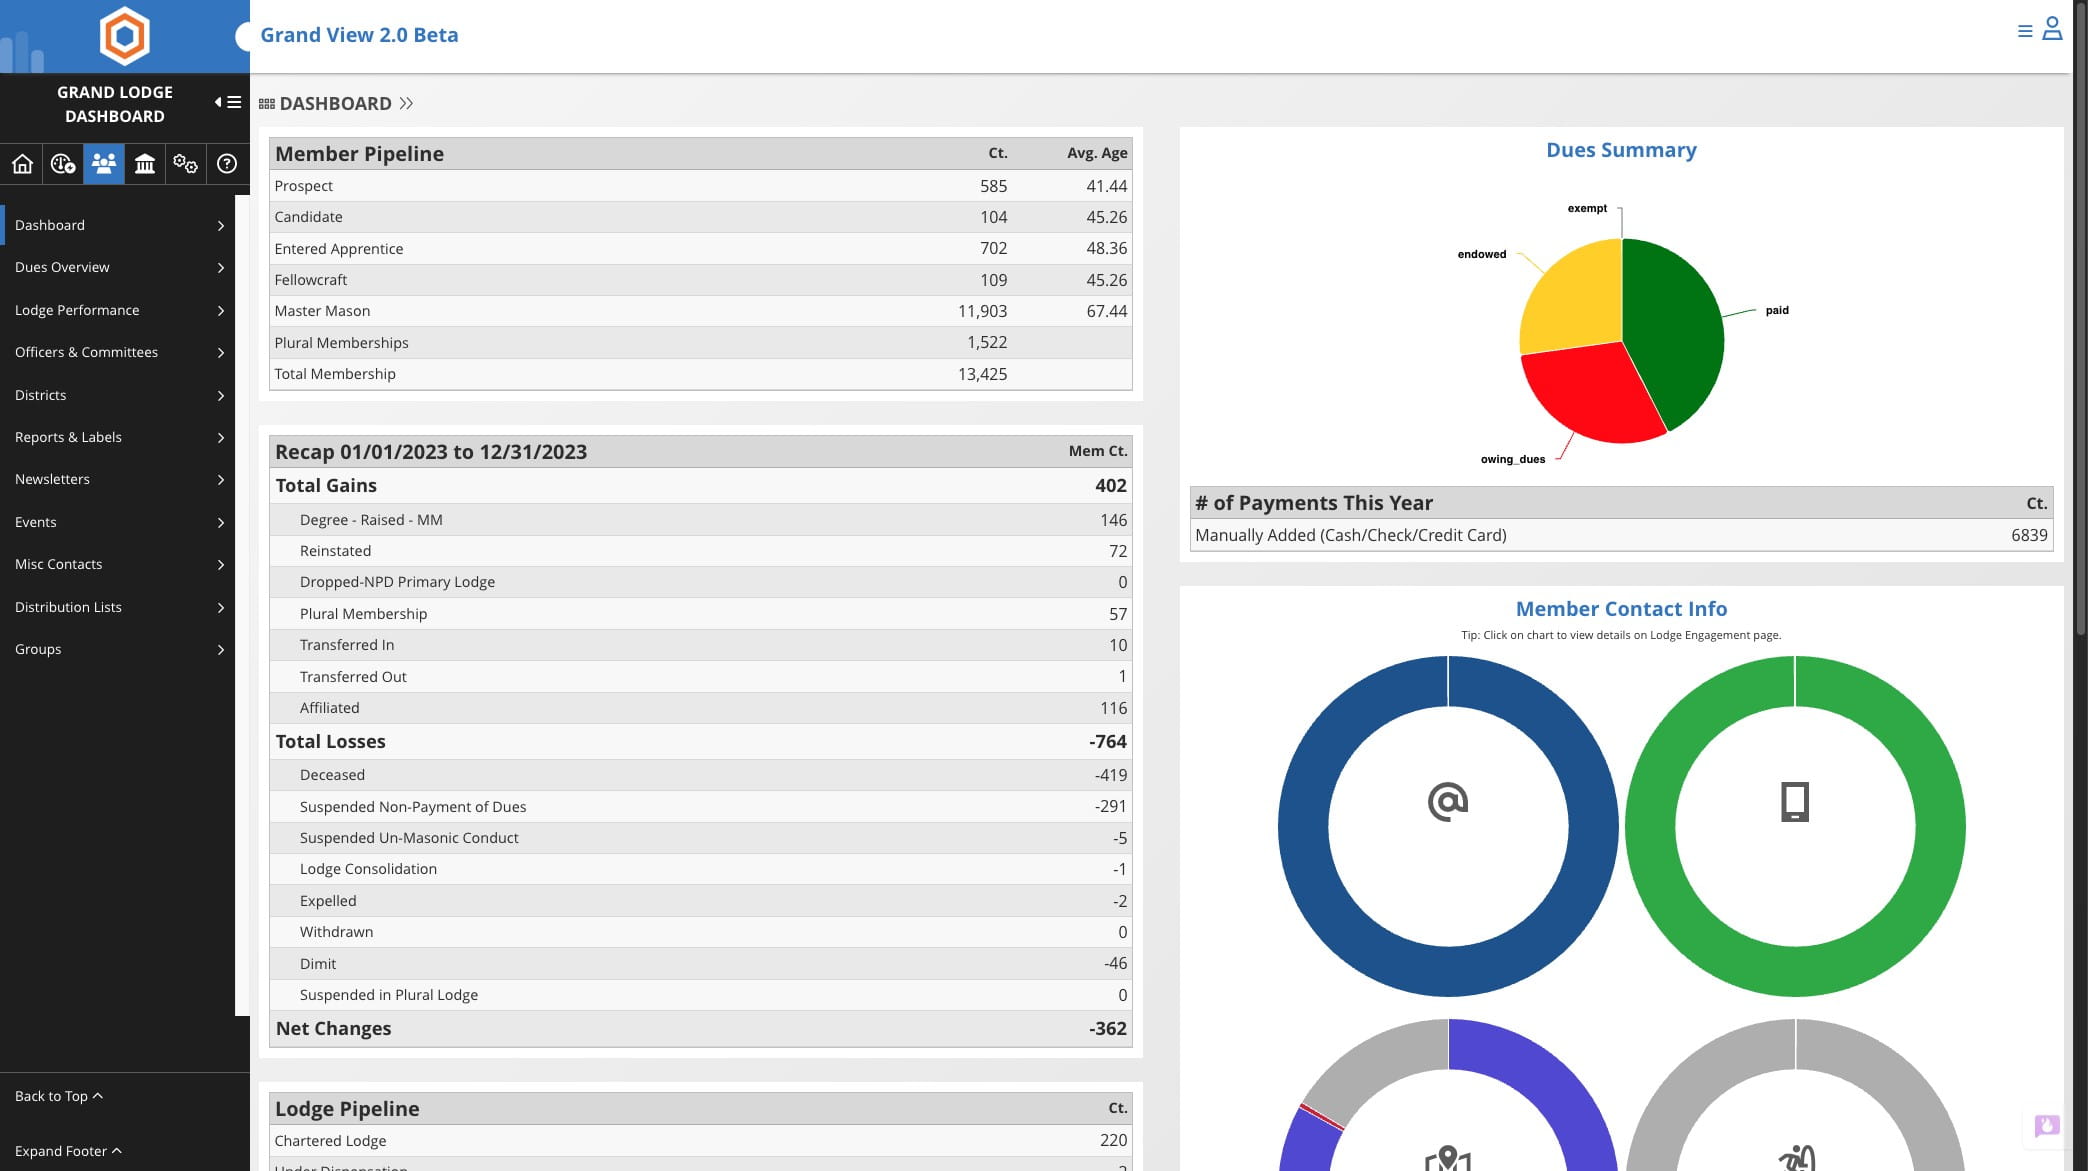The height and width of the screenshot is (1171, 2088).
Task: Open the Newsletters menu item
Action: pyautogui.click(x=118, y=480)
